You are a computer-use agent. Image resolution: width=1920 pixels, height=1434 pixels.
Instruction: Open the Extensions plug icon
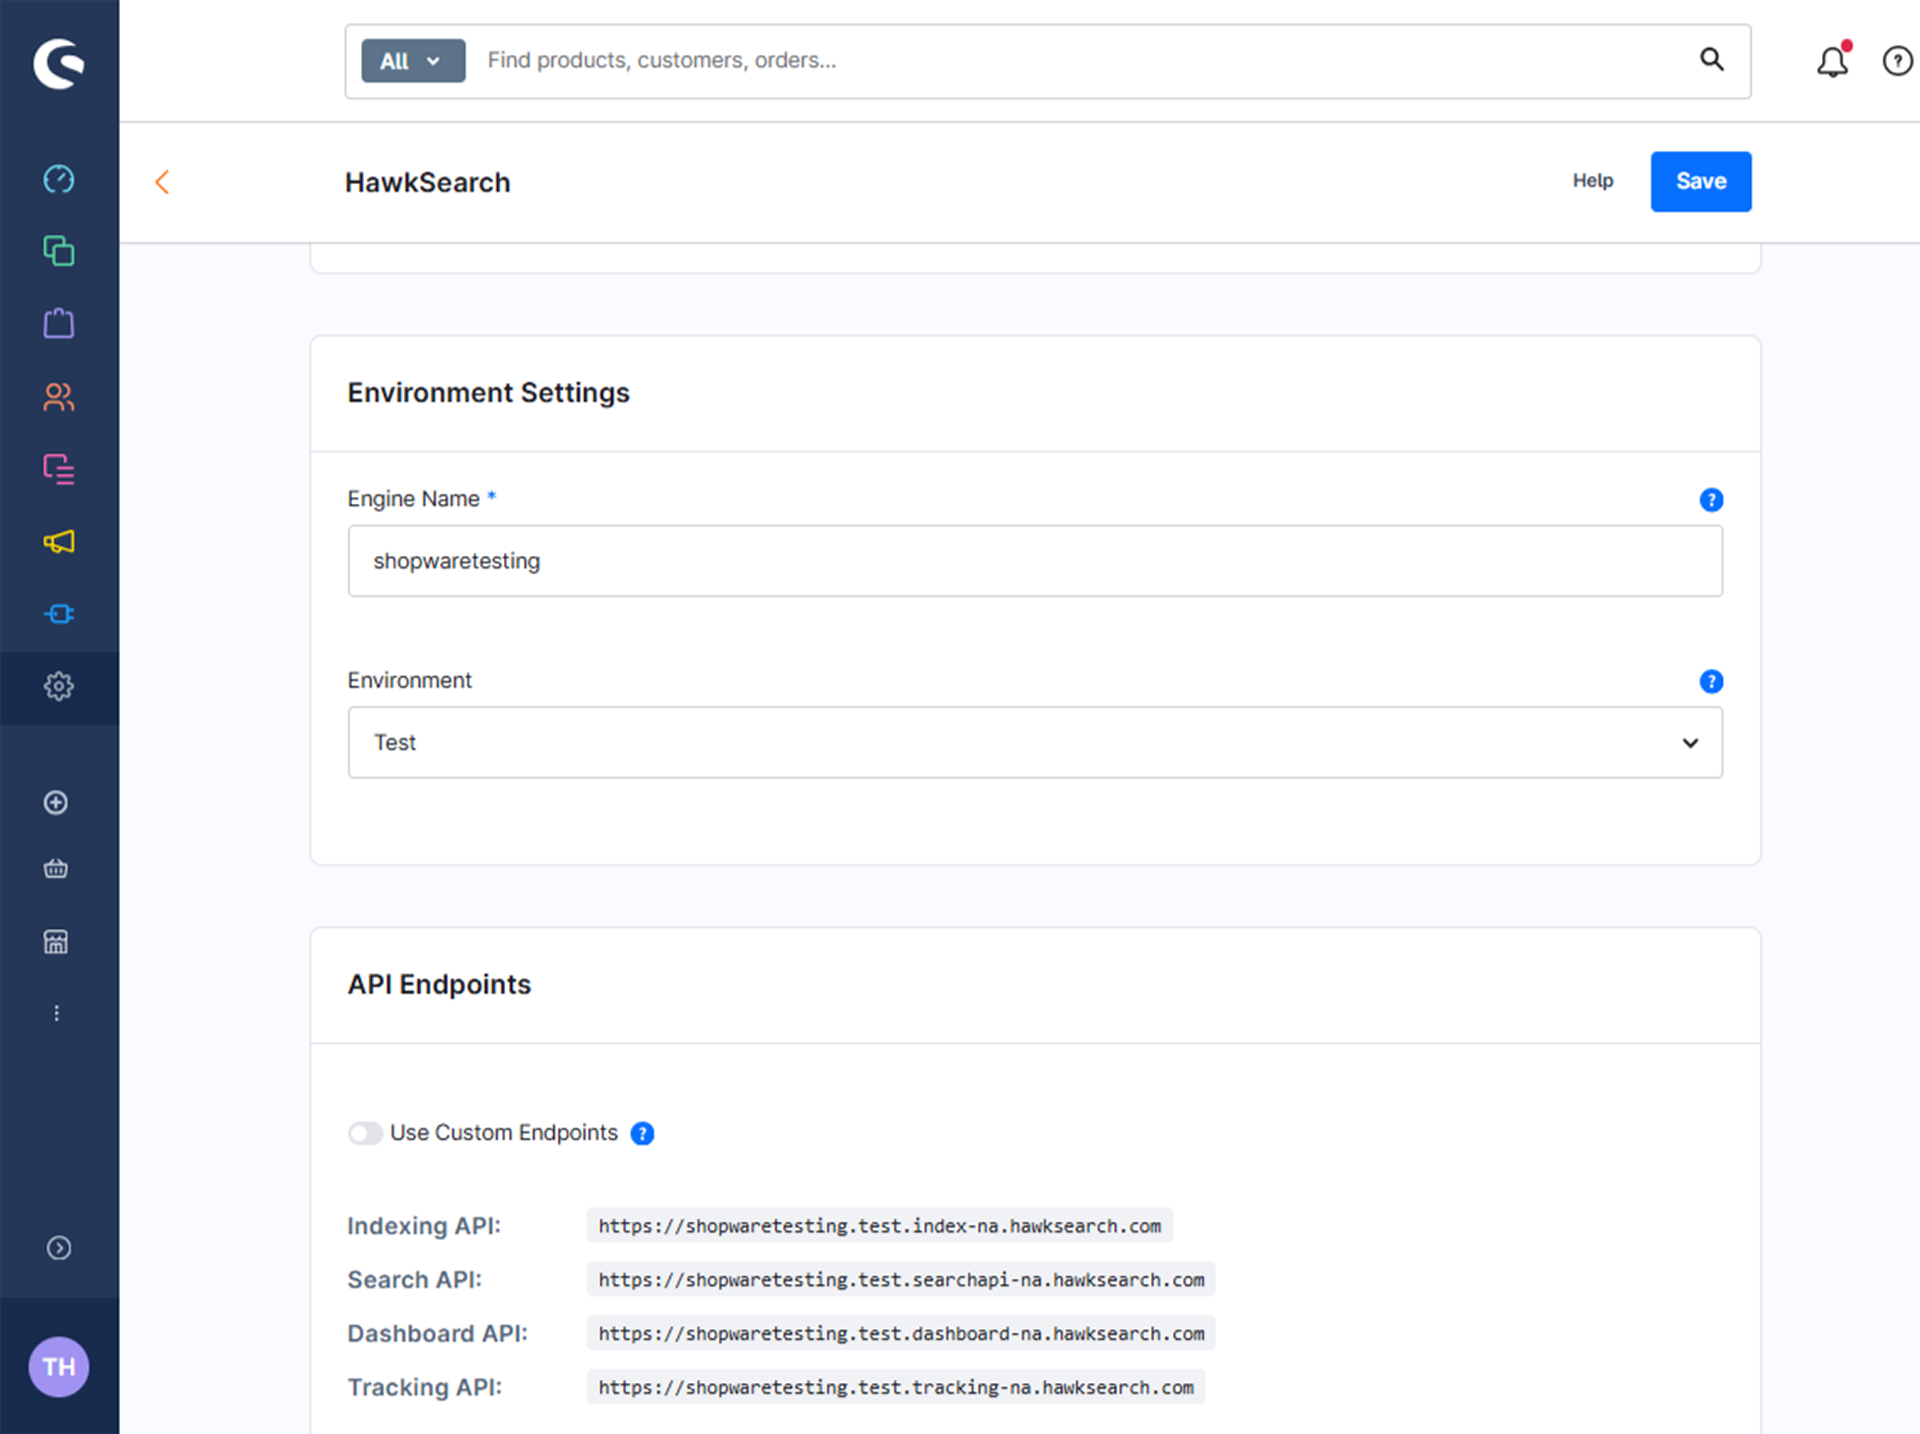click(59, 614)
